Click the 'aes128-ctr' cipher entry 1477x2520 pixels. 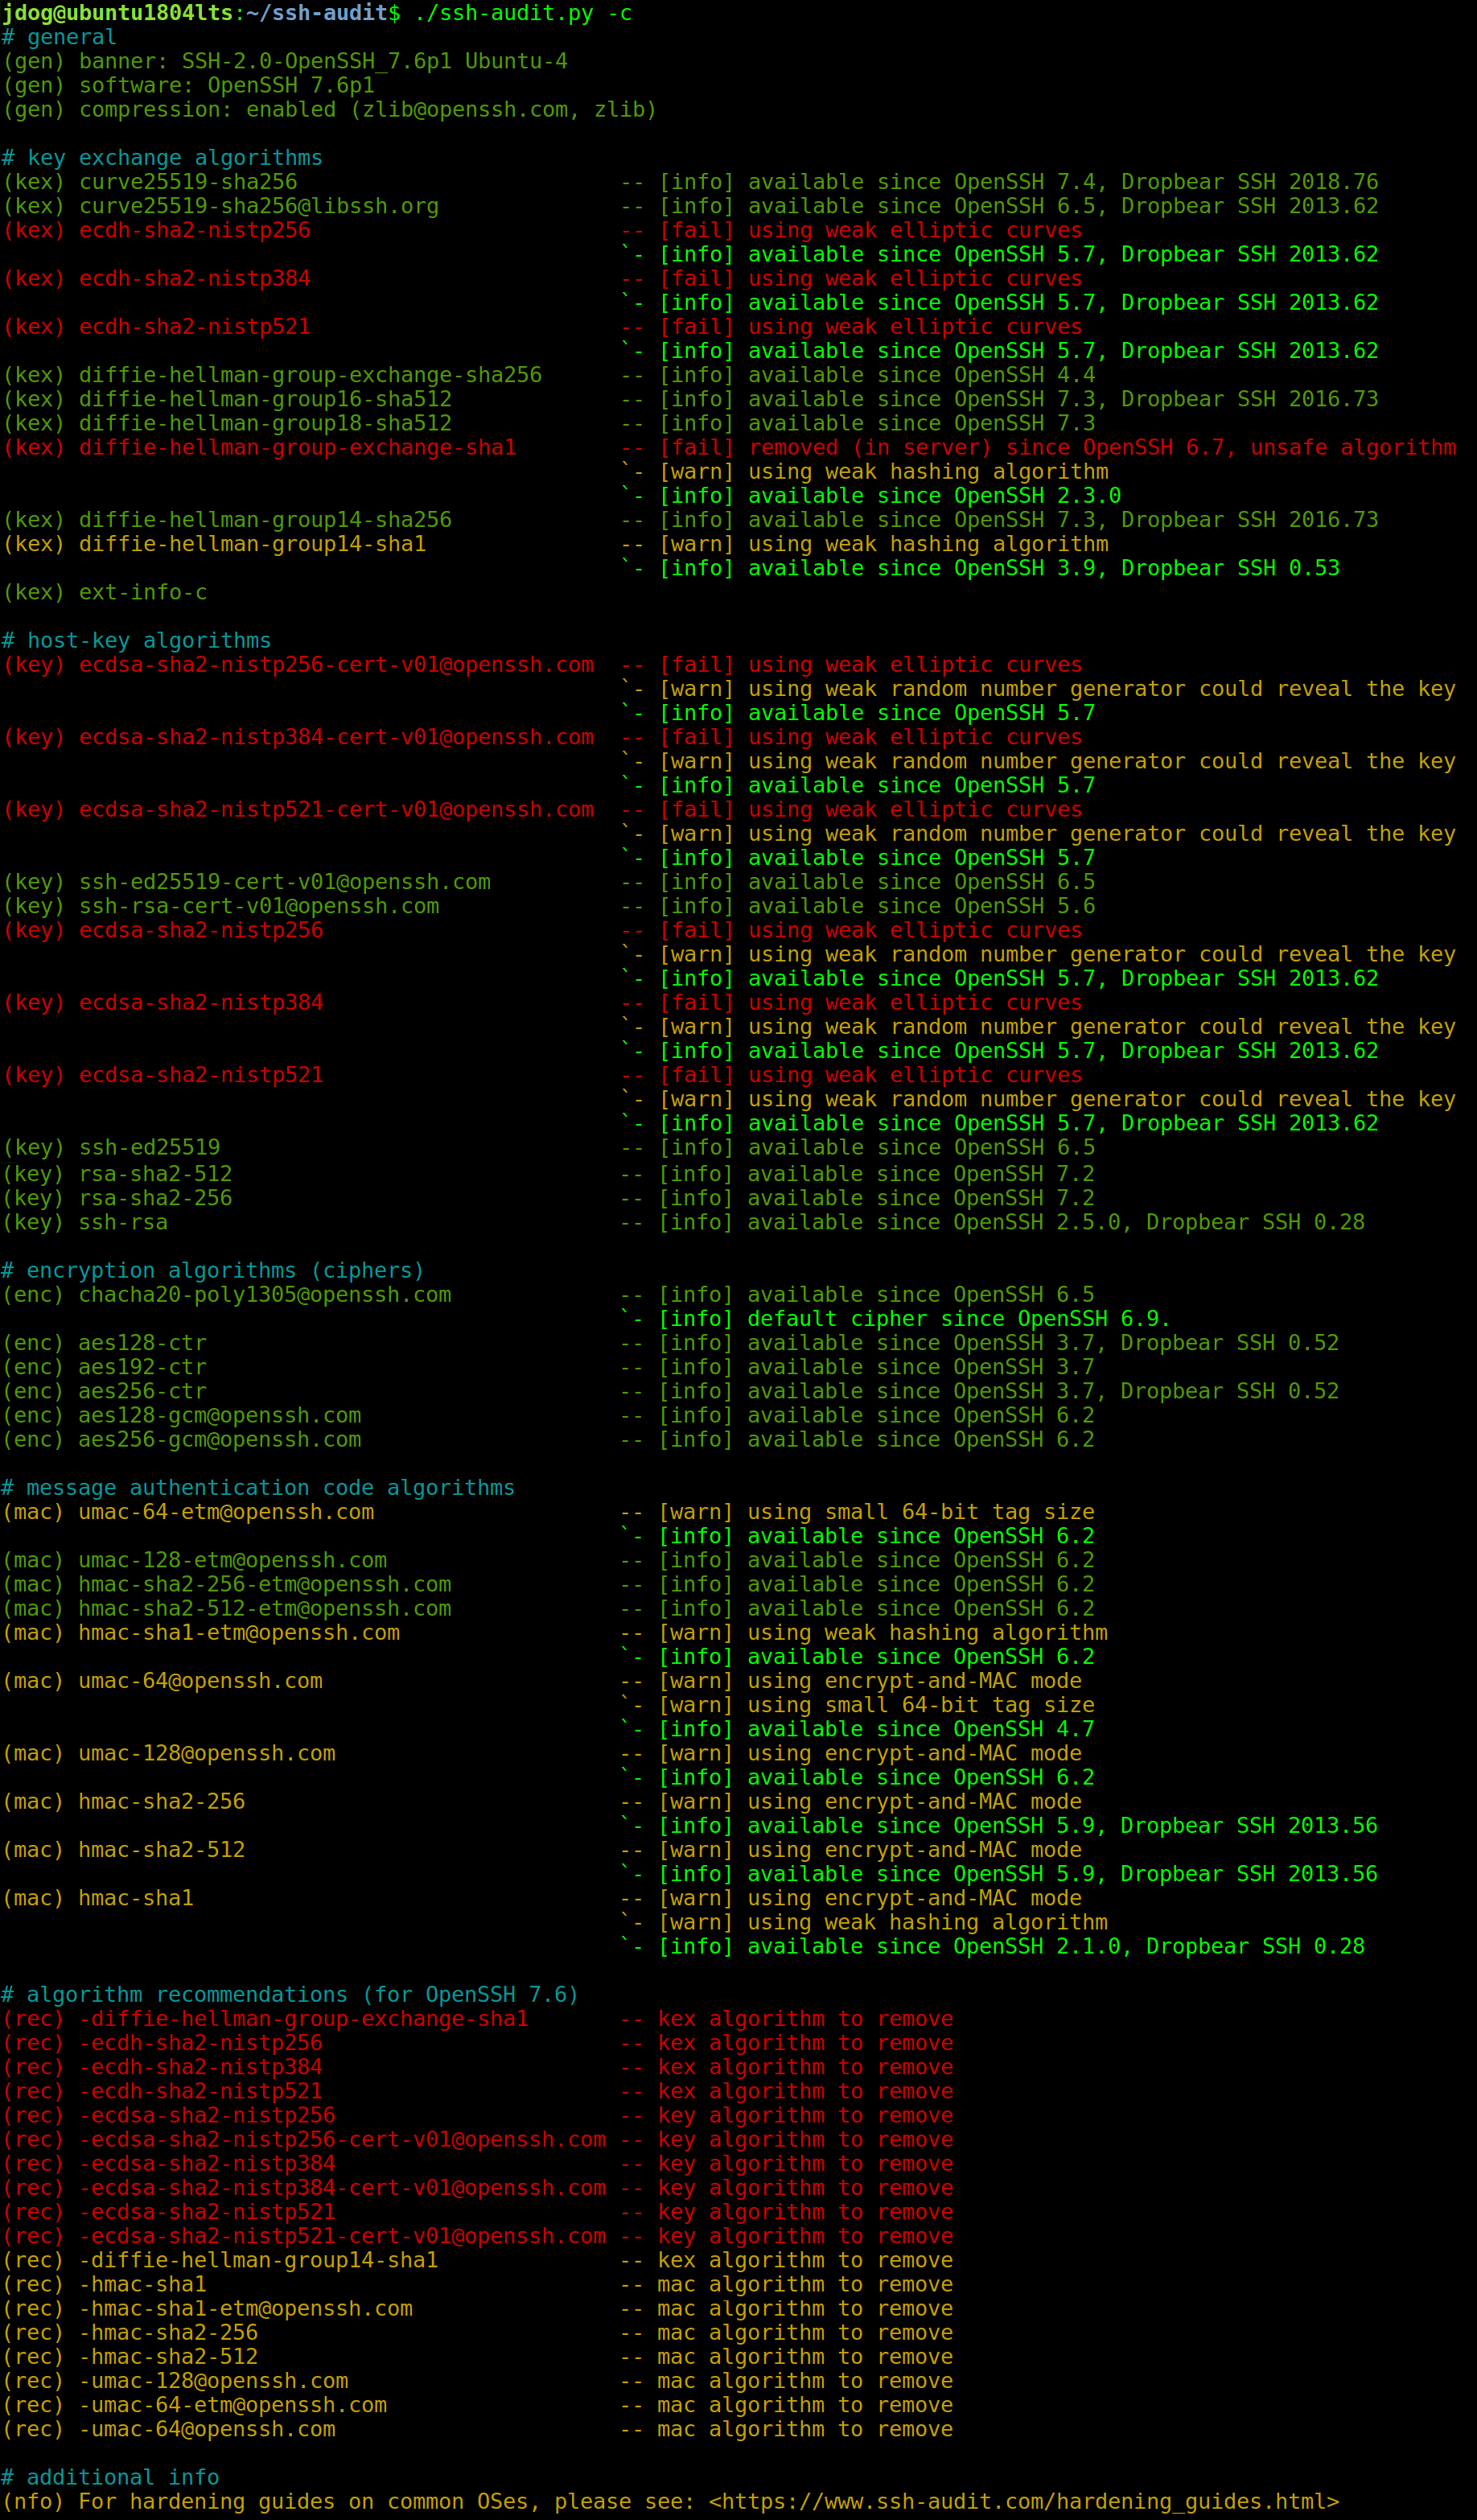point(143,1343)
